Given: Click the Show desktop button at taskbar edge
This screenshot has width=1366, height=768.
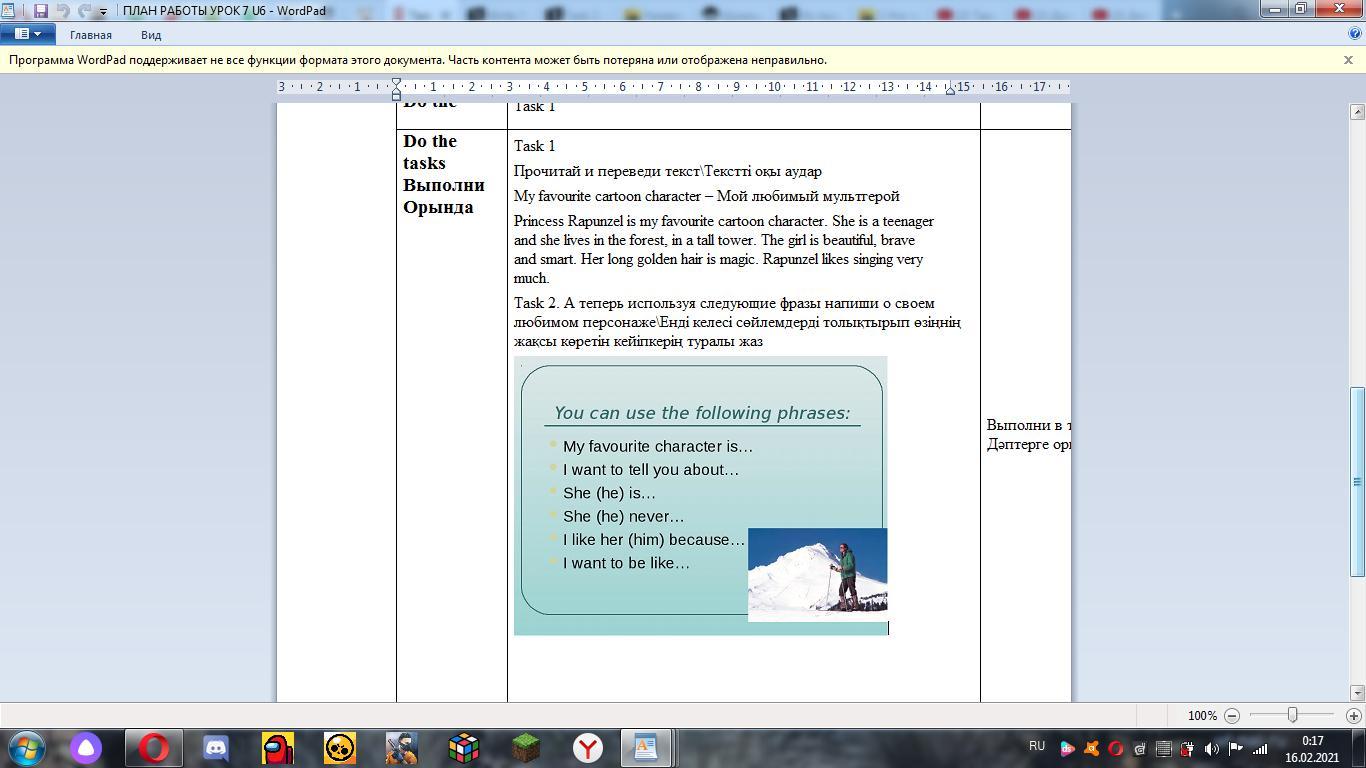Looking at the screenshot, I should (1359, 748).
